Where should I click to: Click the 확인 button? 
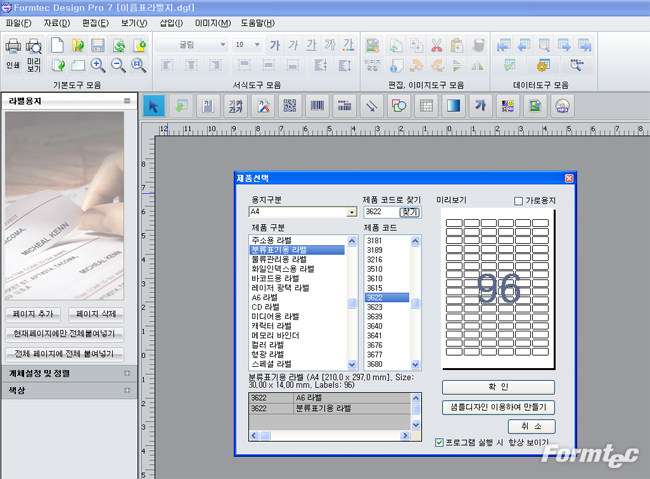498,387
